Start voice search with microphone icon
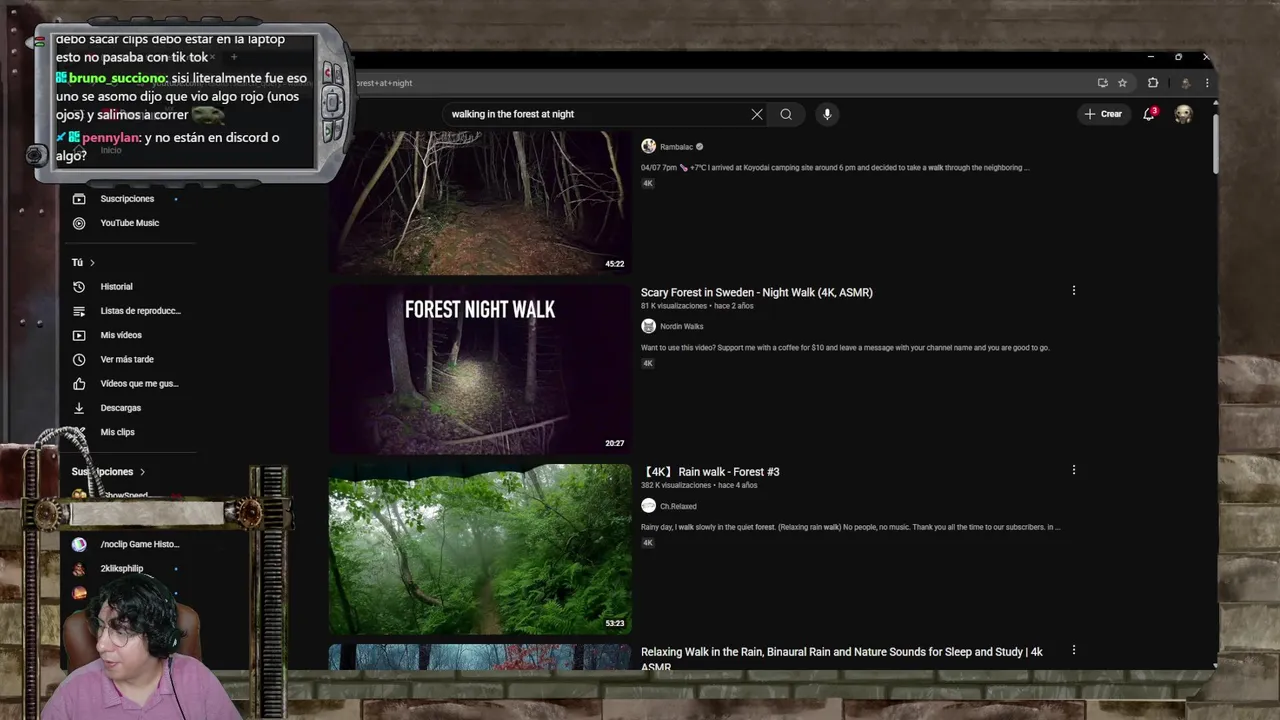Screen dimensions: 1280x720 pos(827,114)
